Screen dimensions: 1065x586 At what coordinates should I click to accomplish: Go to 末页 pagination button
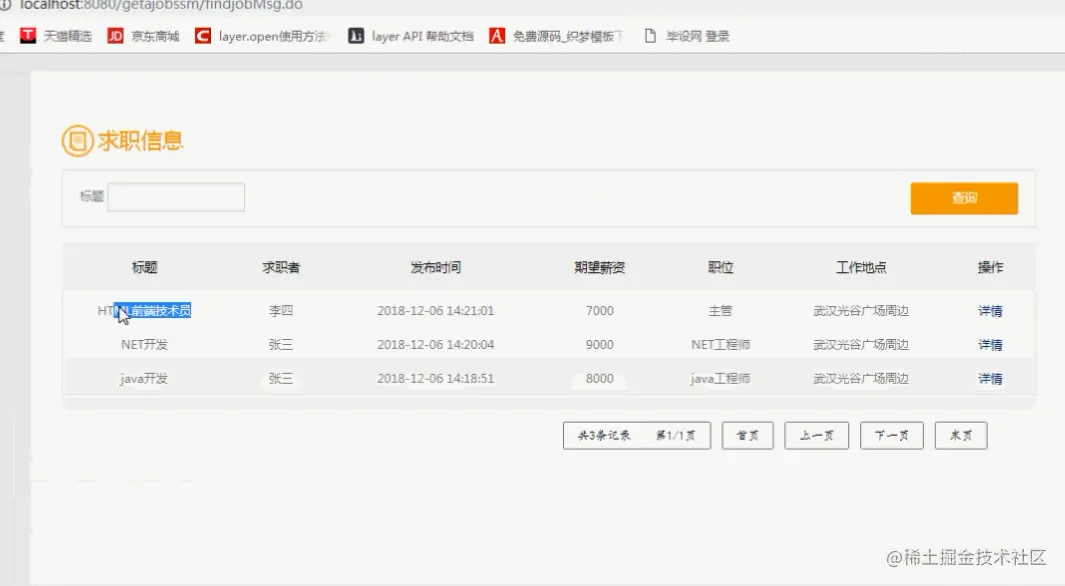(x=960, y=435)
